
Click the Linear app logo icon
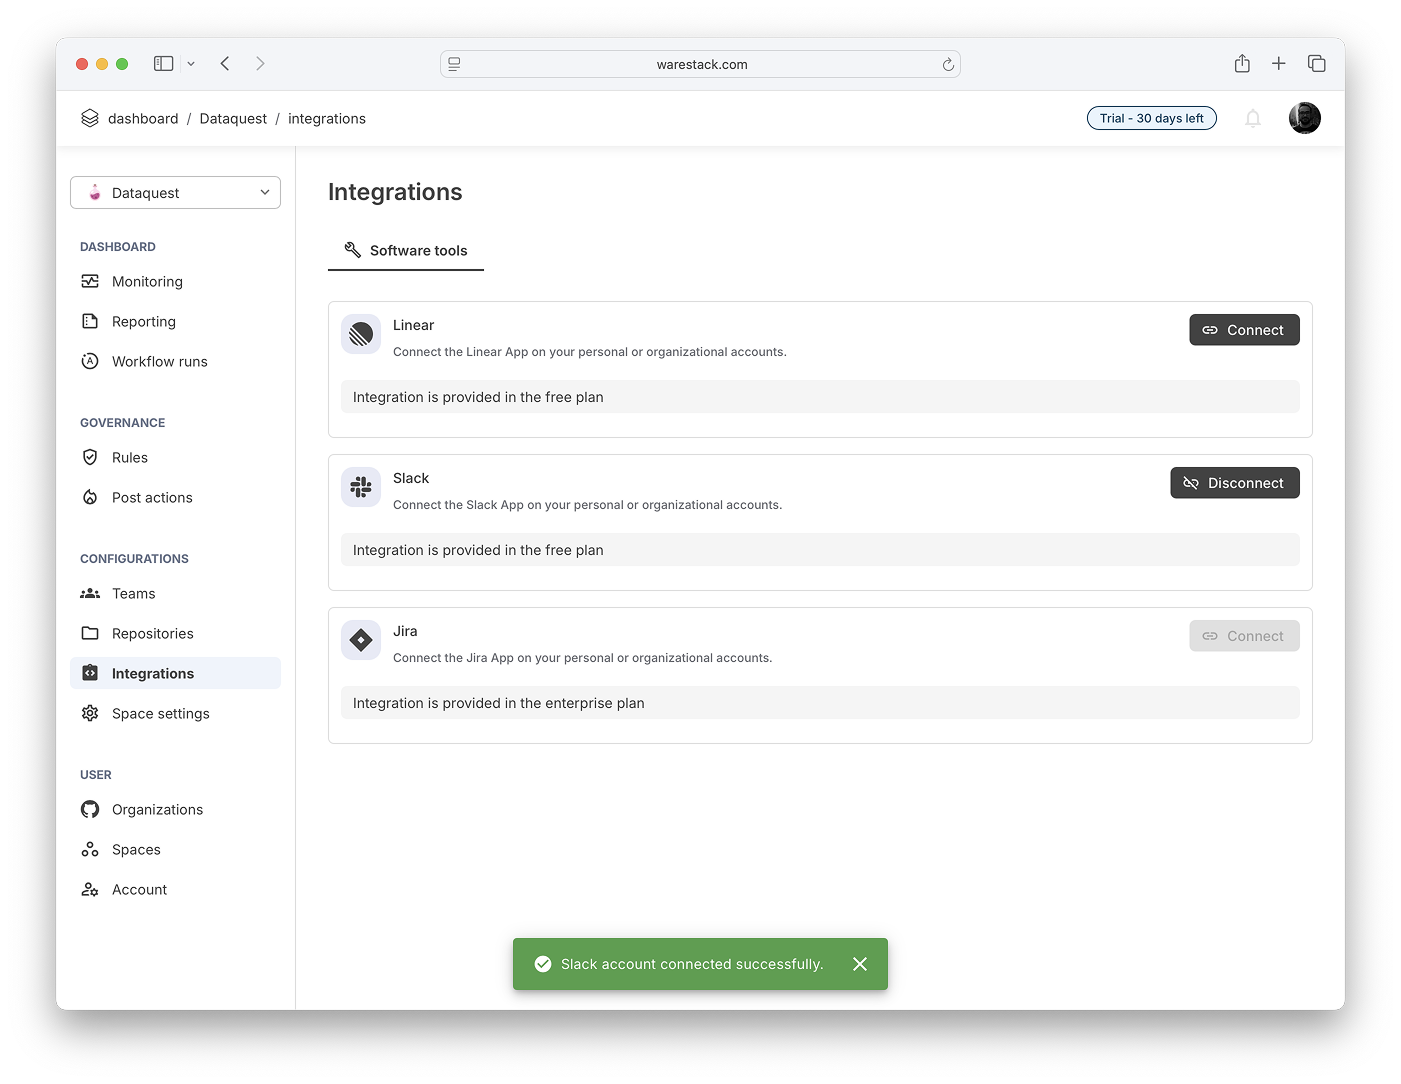tap(361, 334)
